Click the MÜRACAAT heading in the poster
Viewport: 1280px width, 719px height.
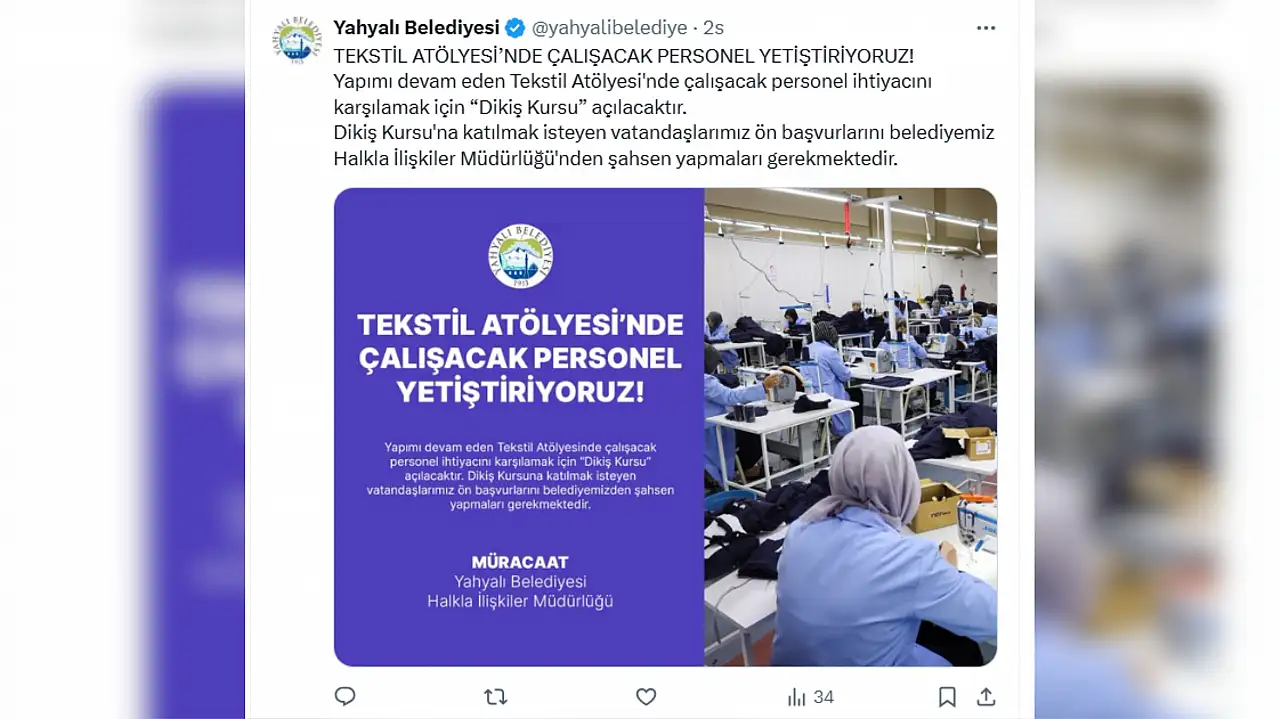(x=519, y=562)
